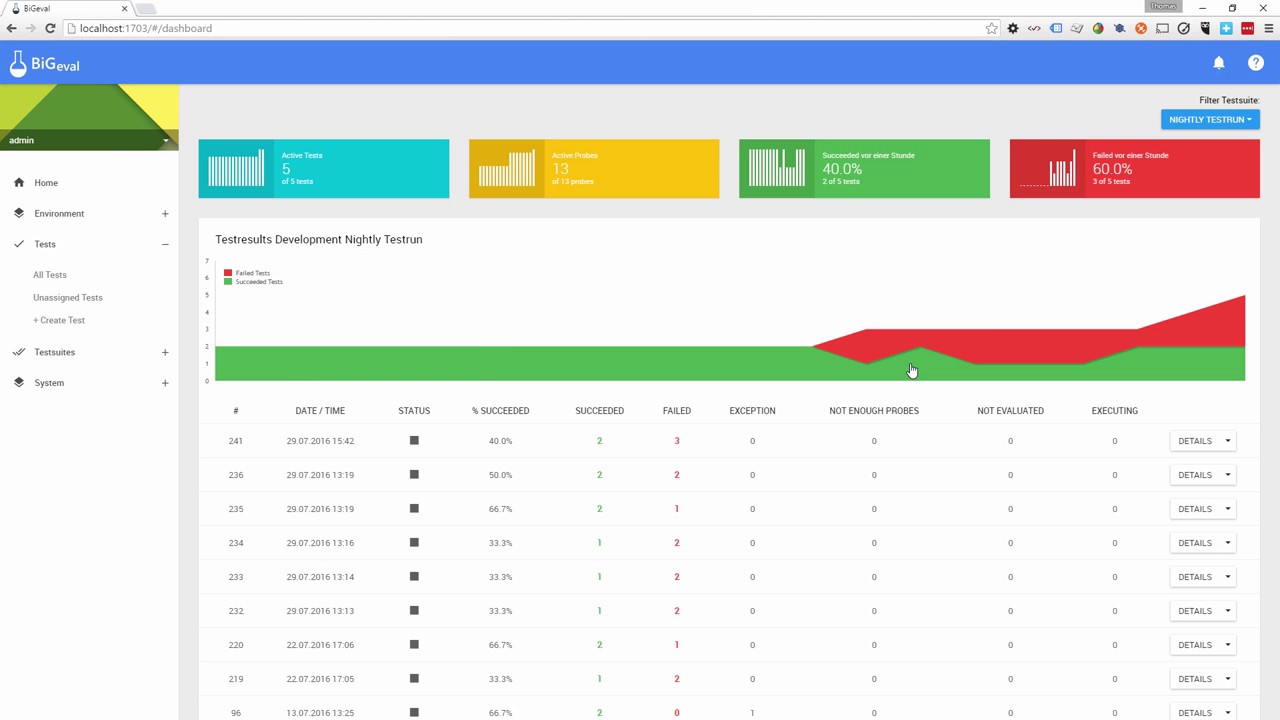Click the status square for run 234
Viewport: 1280px width, 720px height.
click(x=414, y=542)
